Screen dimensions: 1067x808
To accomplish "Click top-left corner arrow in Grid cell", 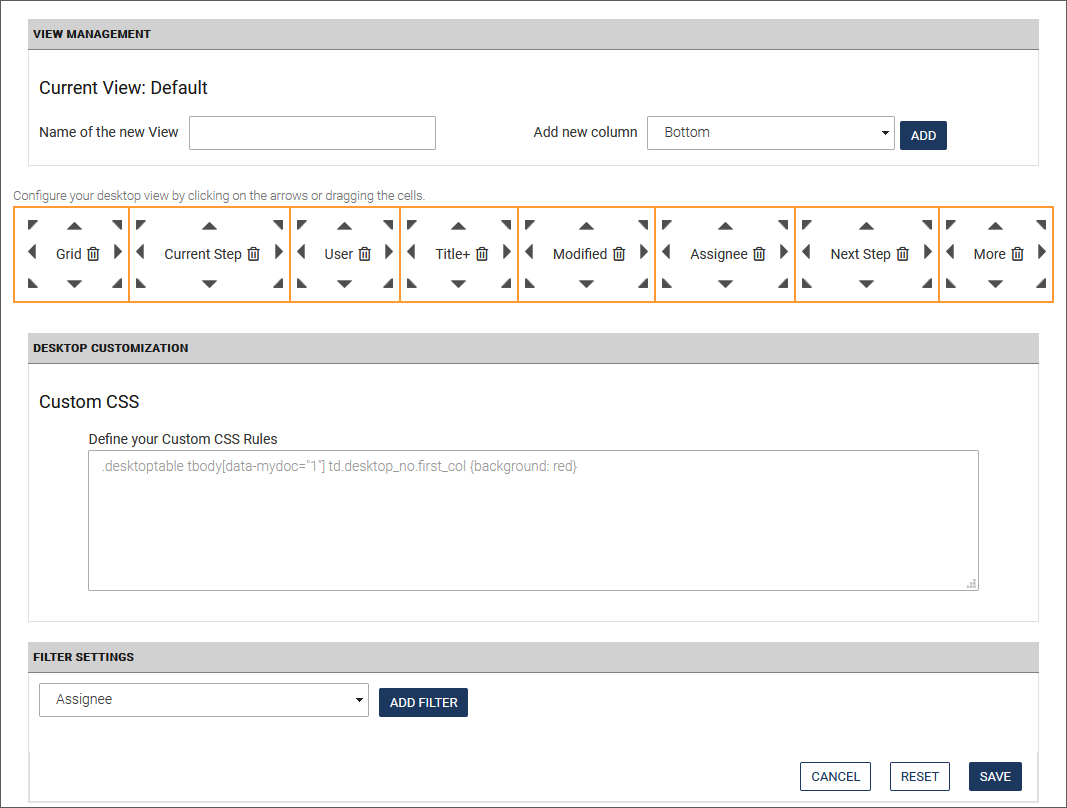I will tap(33, 225).
